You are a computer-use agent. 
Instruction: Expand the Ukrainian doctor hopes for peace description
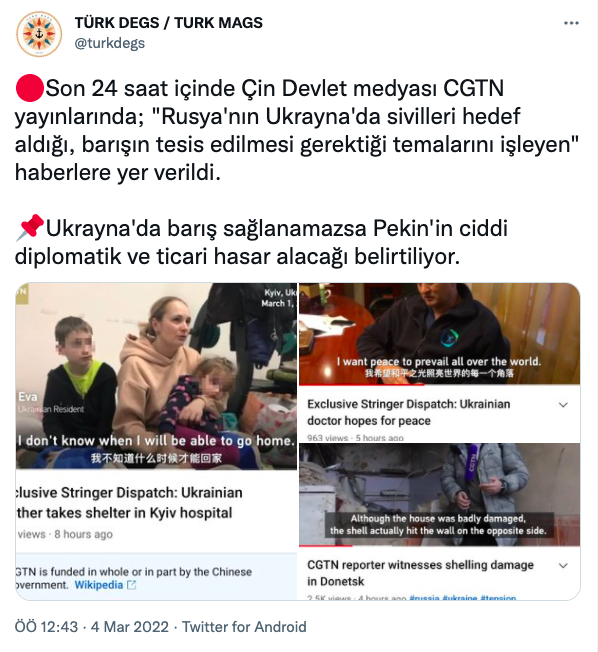[x=563, y=405]
